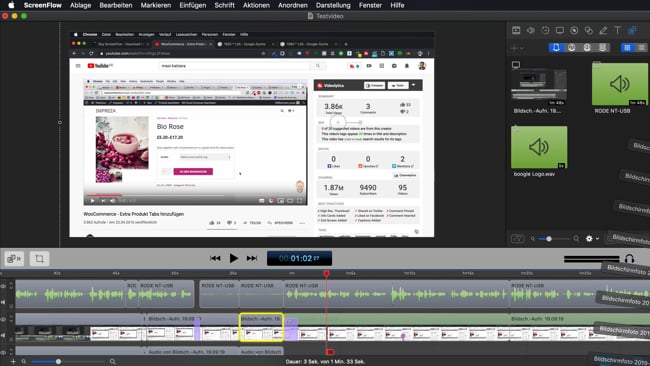
Task: Toggle visibility of the top audio track
Action: [x=3, y=286]
